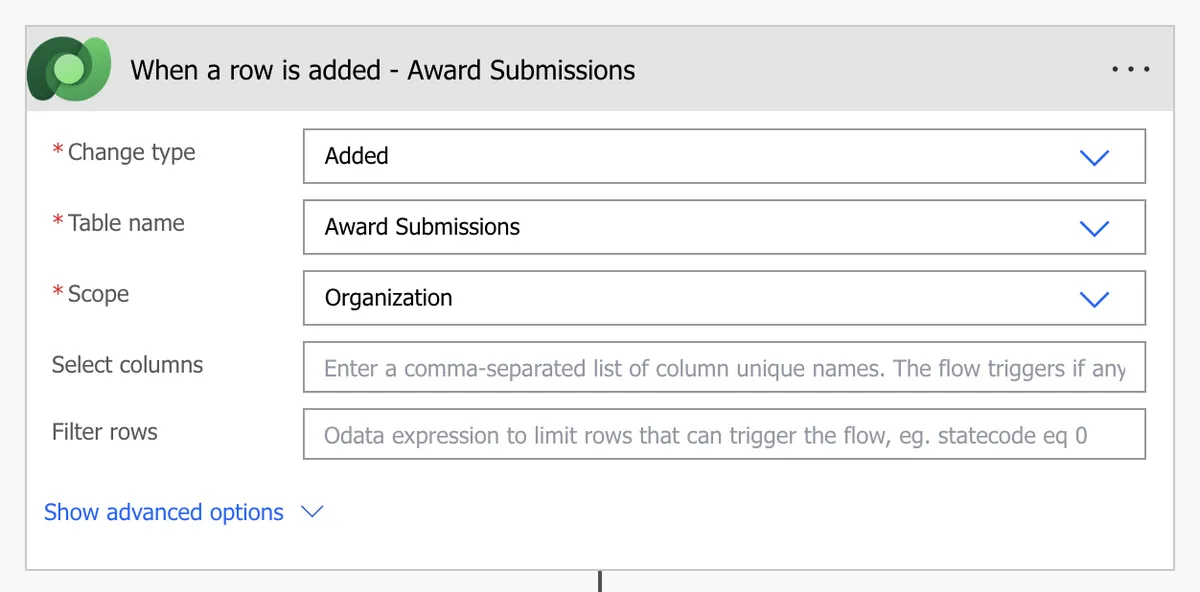This screenshot has height=592, width=1200.
Task: Click the chevron arrow in Change type field
Action: tap(1095, 157)
